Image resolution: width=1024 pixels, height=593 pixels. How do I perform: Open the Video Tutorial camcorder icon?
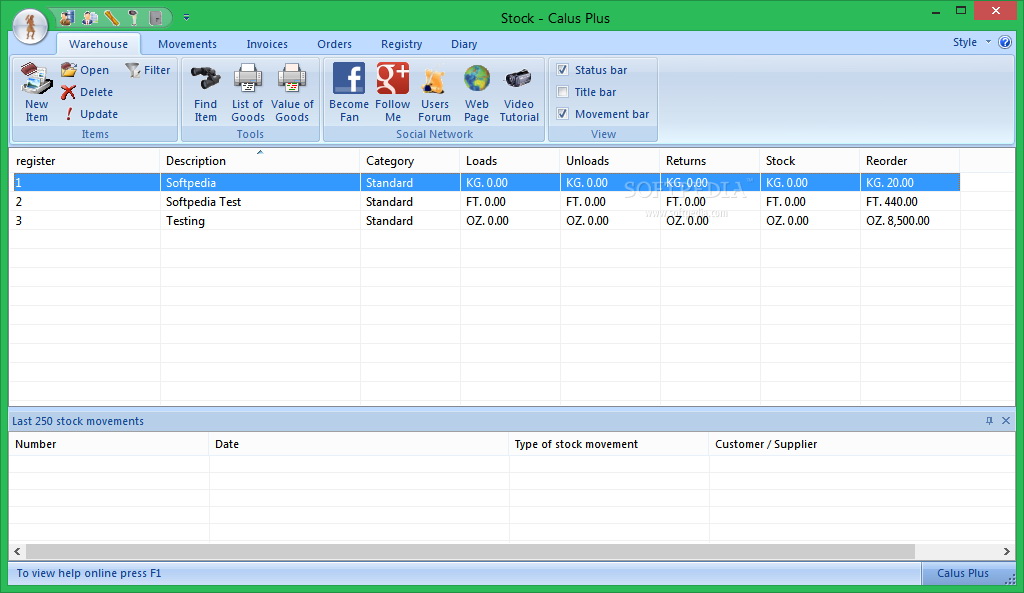(x=518, y=80)
